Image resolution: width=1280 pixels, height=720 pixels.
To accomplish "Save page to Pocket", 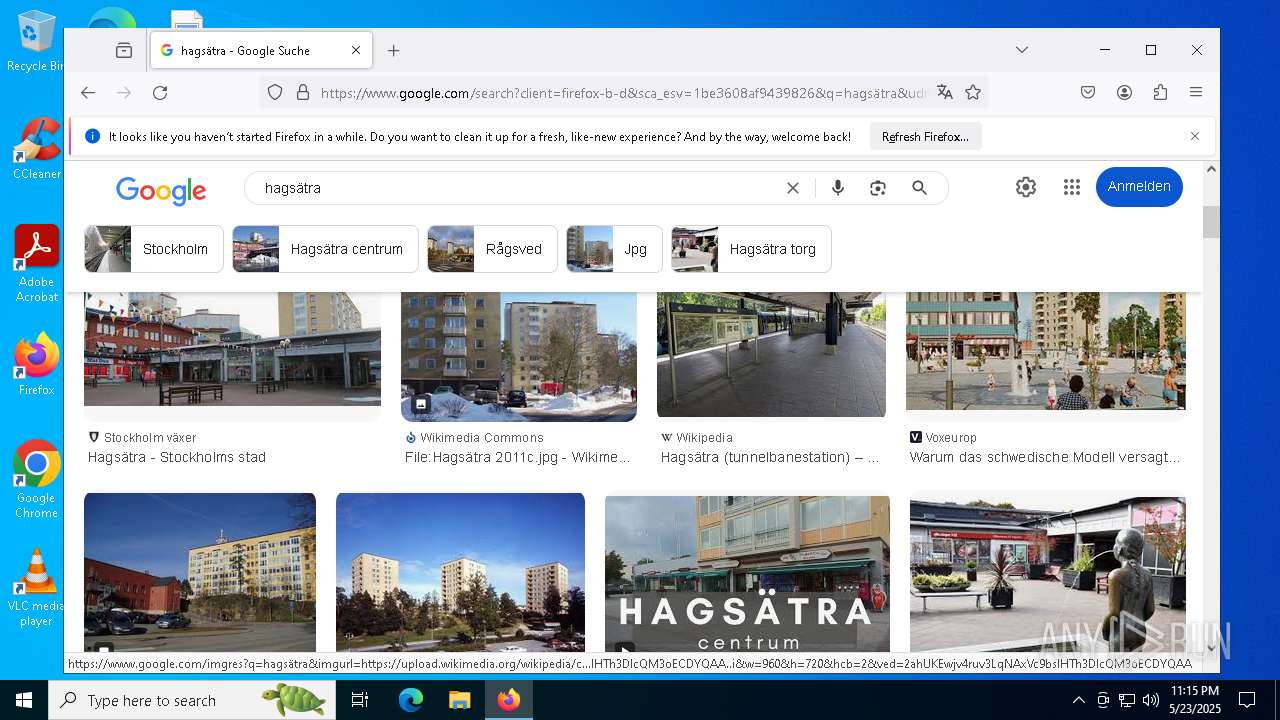I will click(1088, 93).
